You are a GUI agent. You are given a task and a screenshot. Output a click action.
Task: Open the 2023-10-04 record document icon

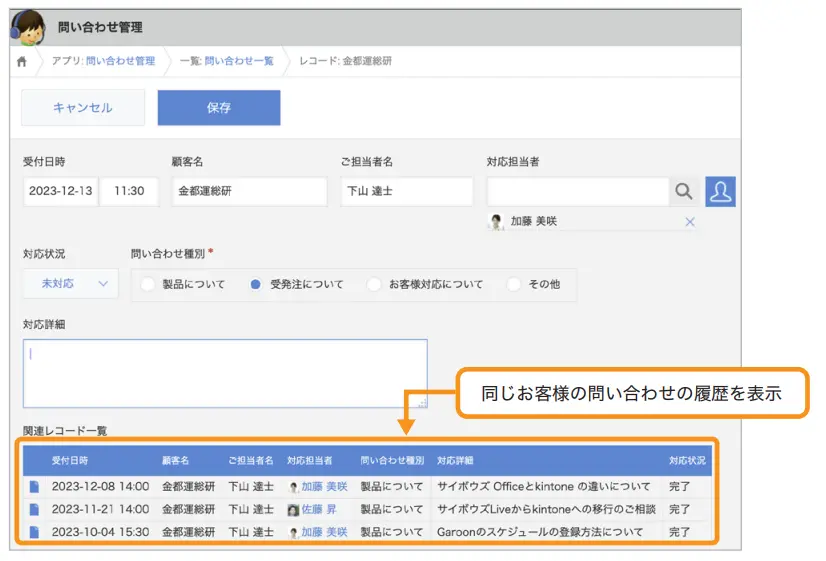[34, 532]
